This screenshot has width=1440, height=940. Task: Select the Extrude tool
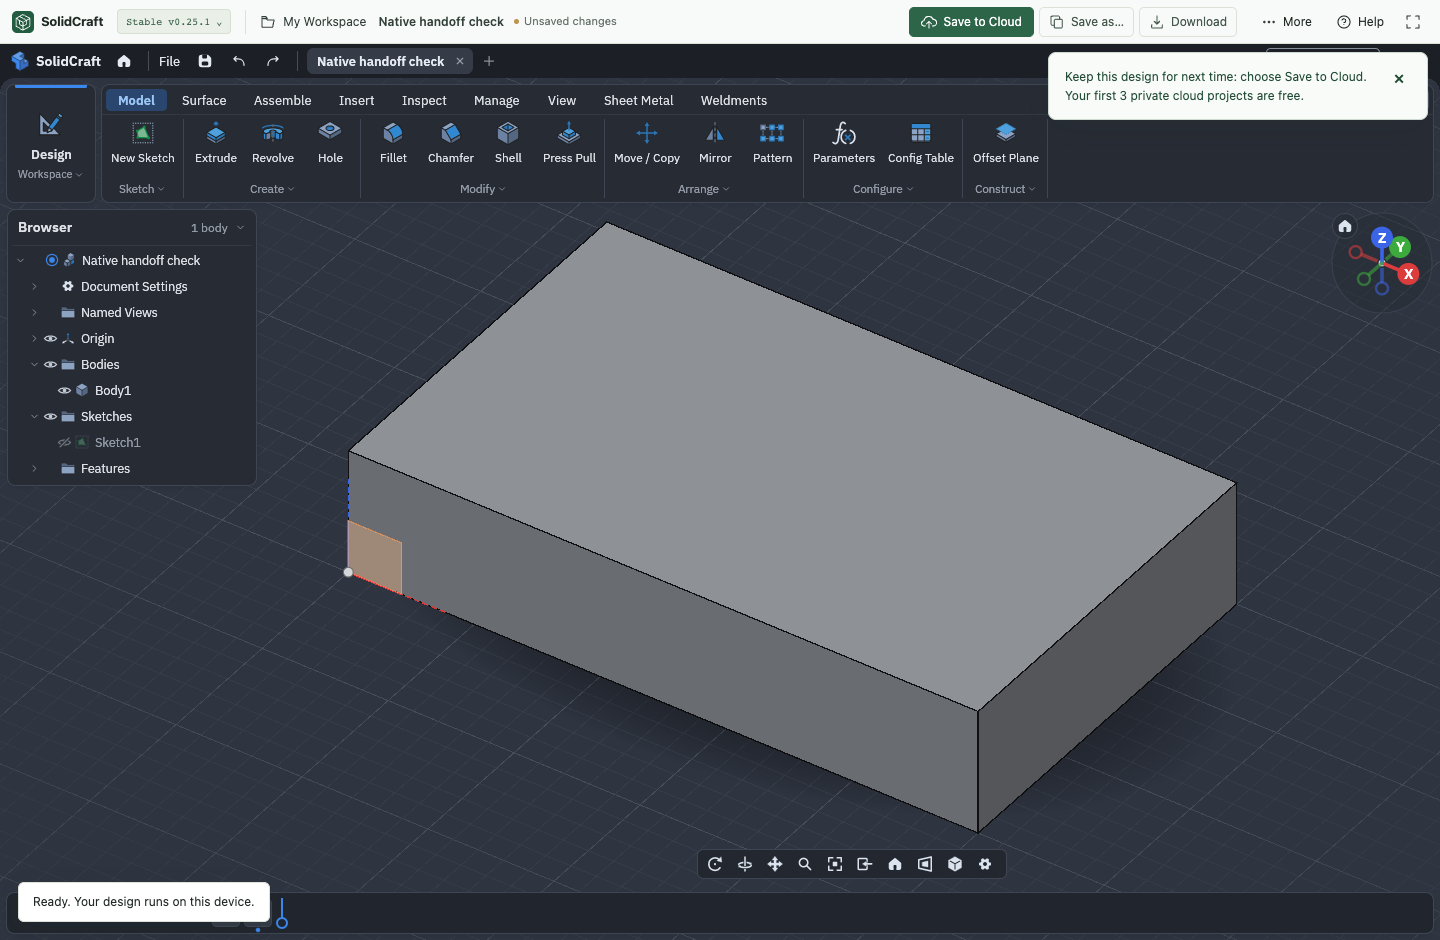pyautogui.click(x=216, y=143)
